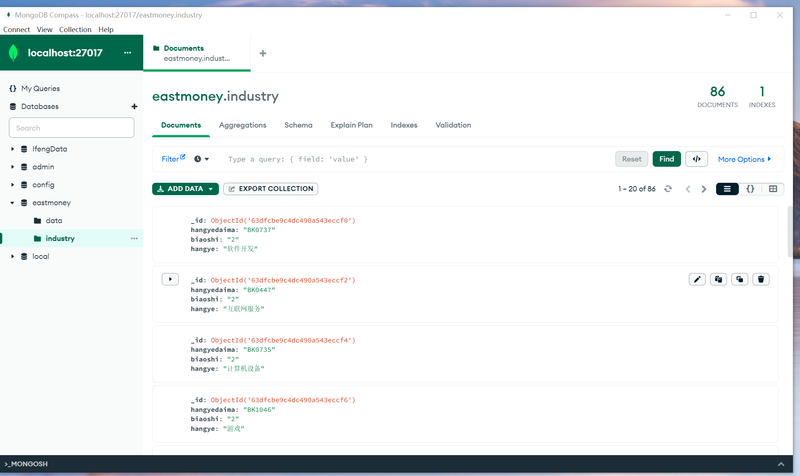800x476 pixels.
Task: Click the Reset button
Action: [x=632, y=159]
